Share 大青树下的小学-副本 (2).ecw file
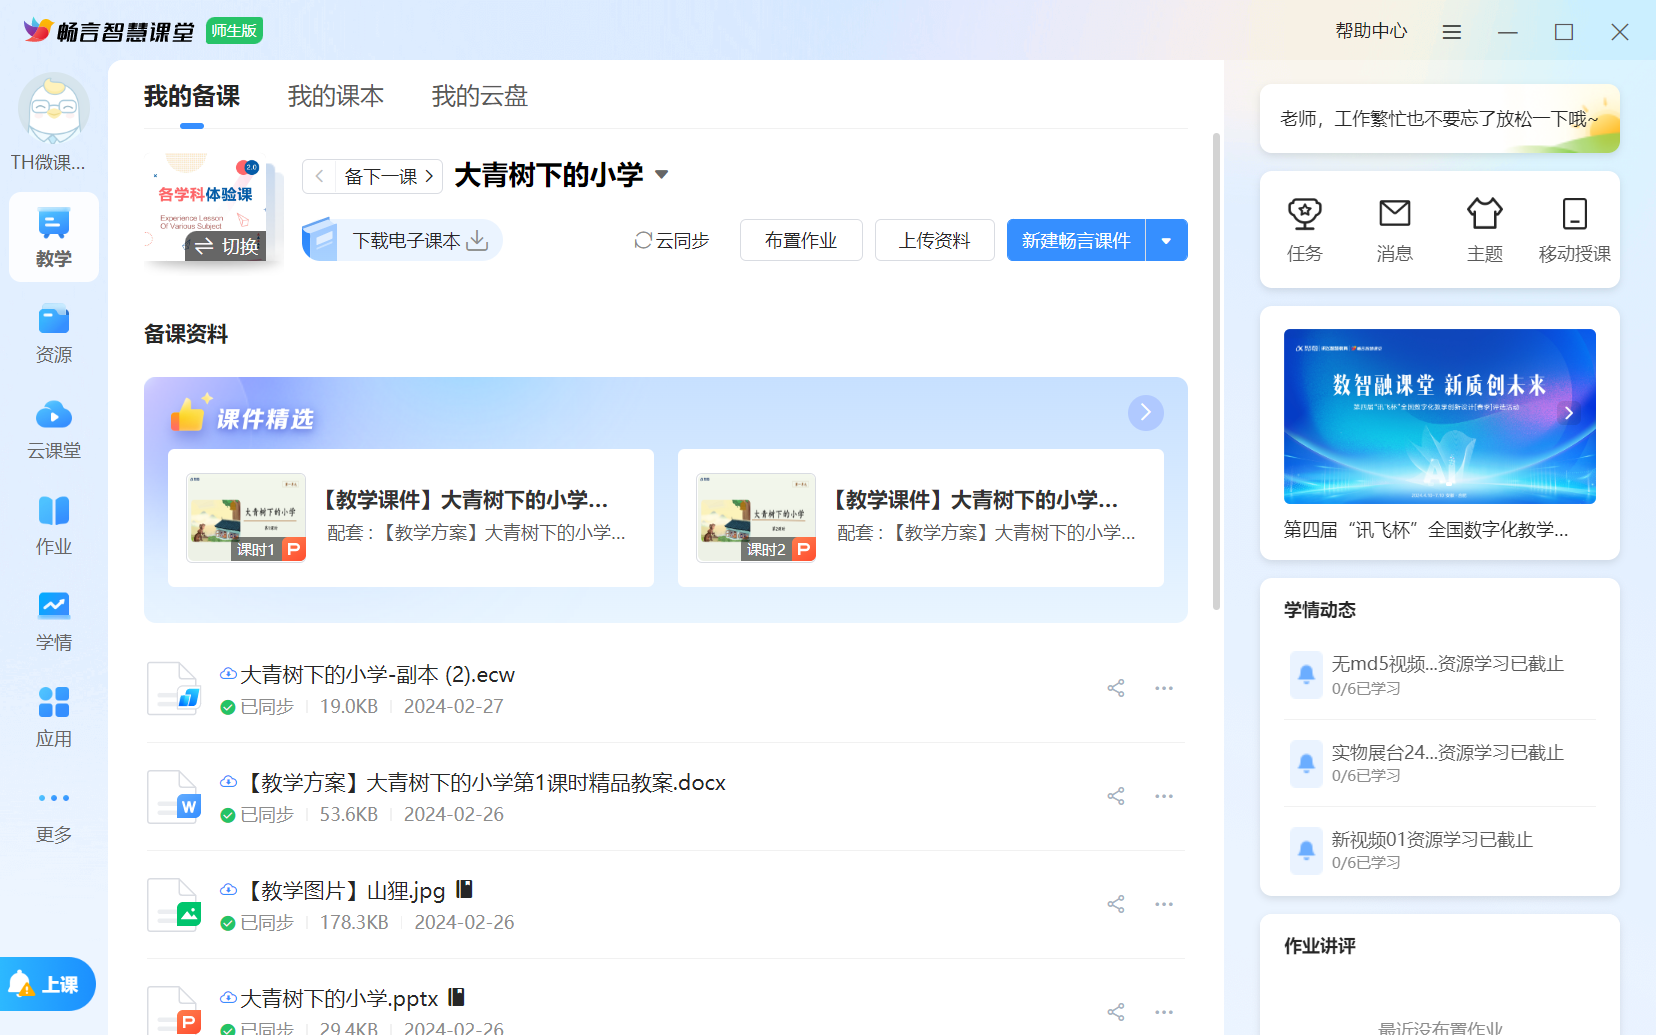 coord(1116,688)
